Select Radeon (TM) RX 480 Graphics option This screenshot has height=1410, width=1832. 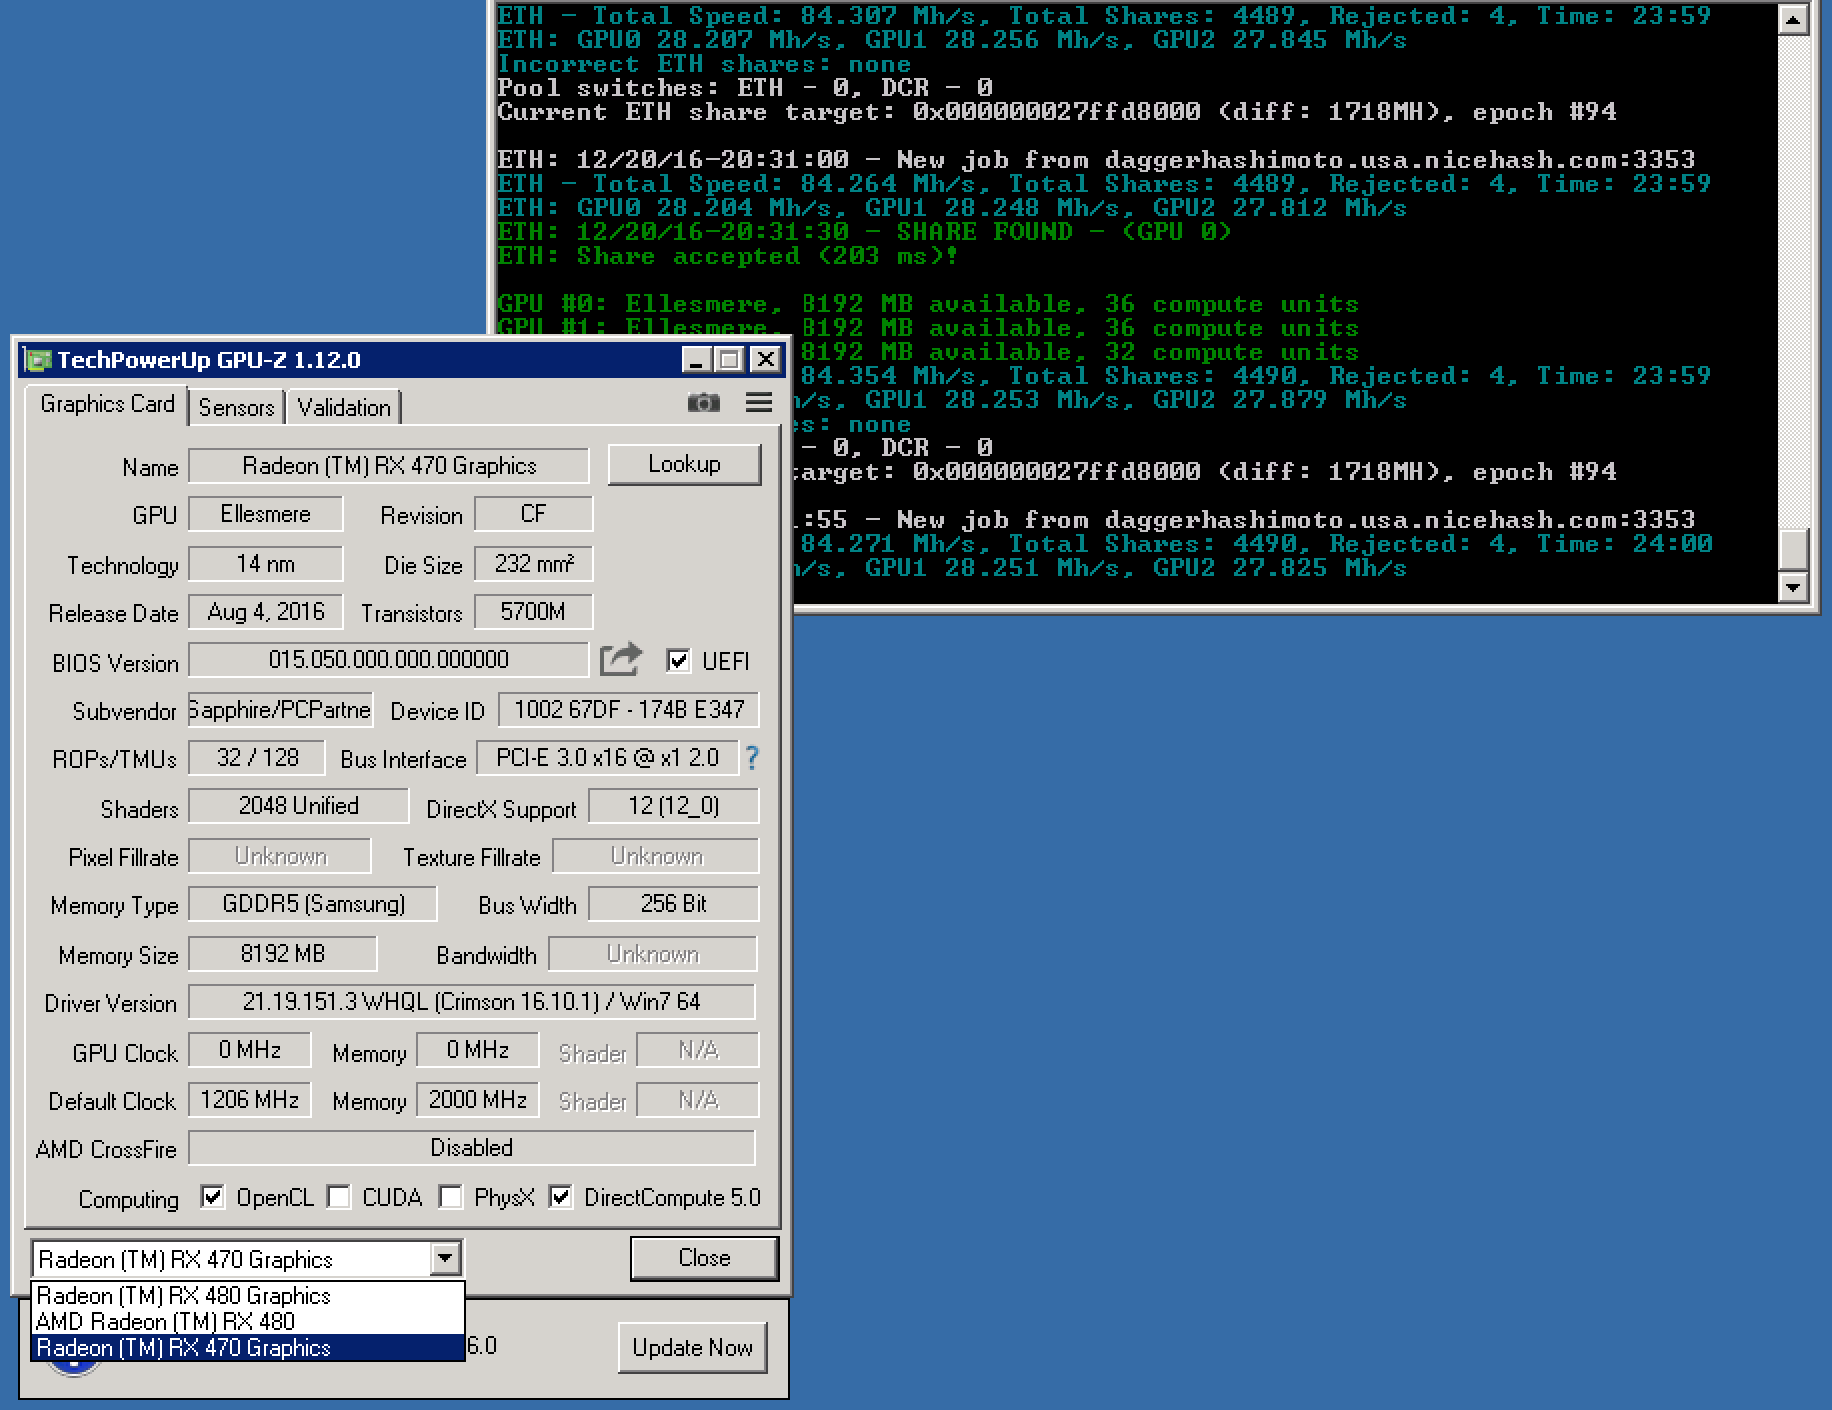point(184,1296)
